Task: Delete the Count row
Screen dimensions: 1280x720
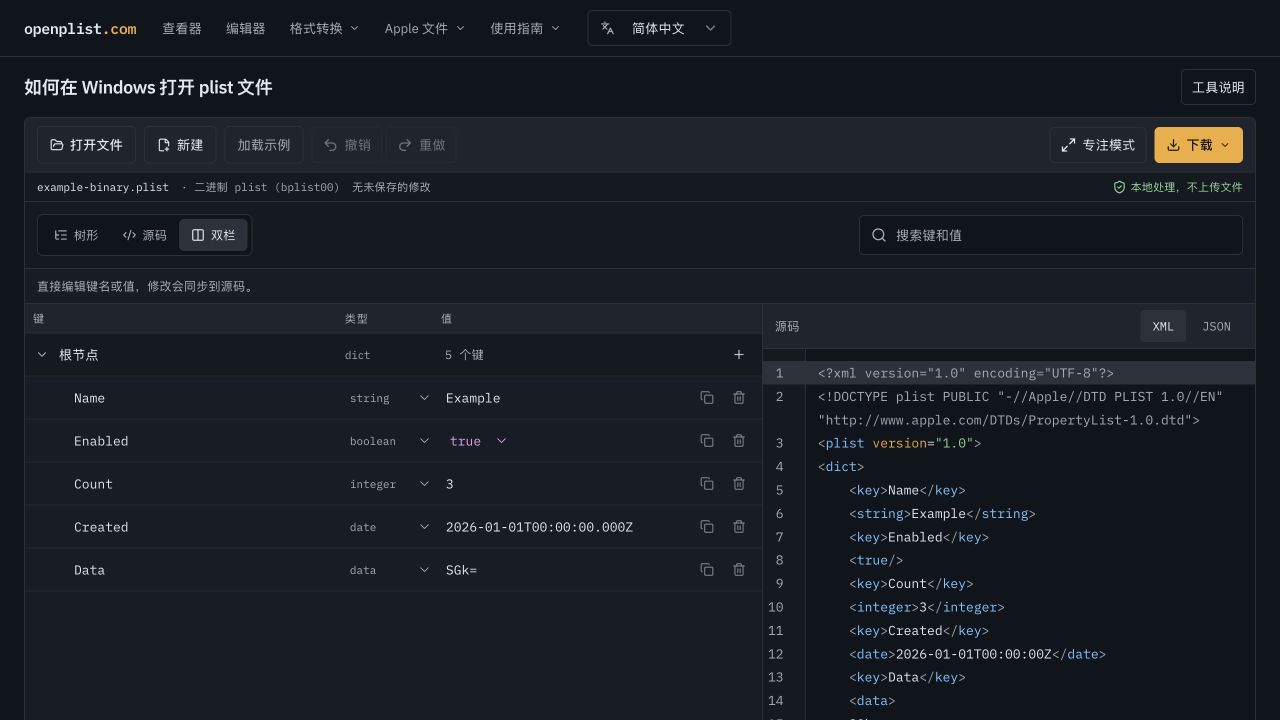Action: 739,484
